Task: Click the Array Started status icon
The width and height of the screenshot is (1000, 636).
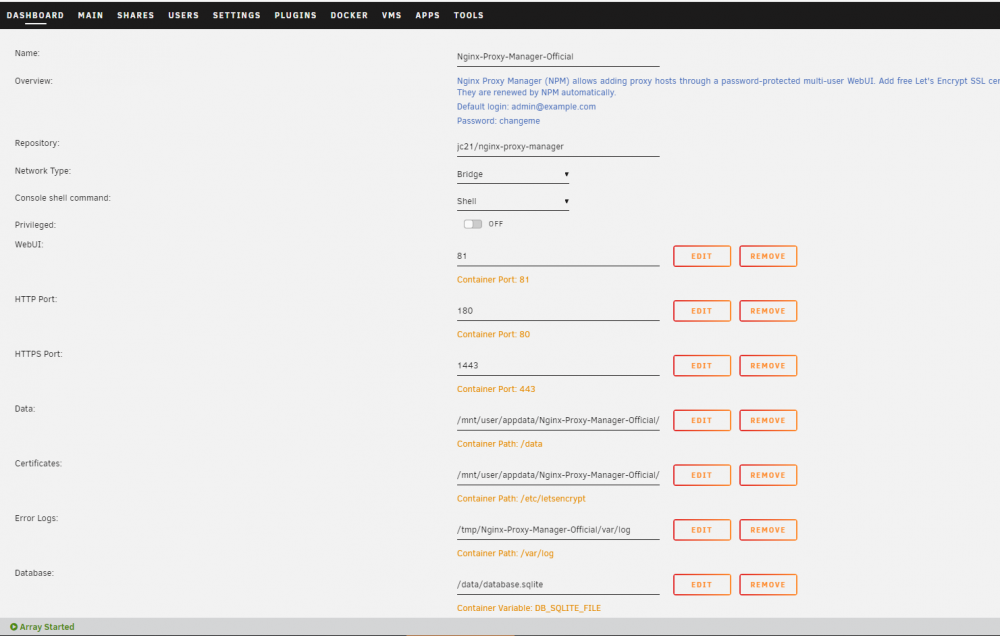Action: (x=13, y=627)
